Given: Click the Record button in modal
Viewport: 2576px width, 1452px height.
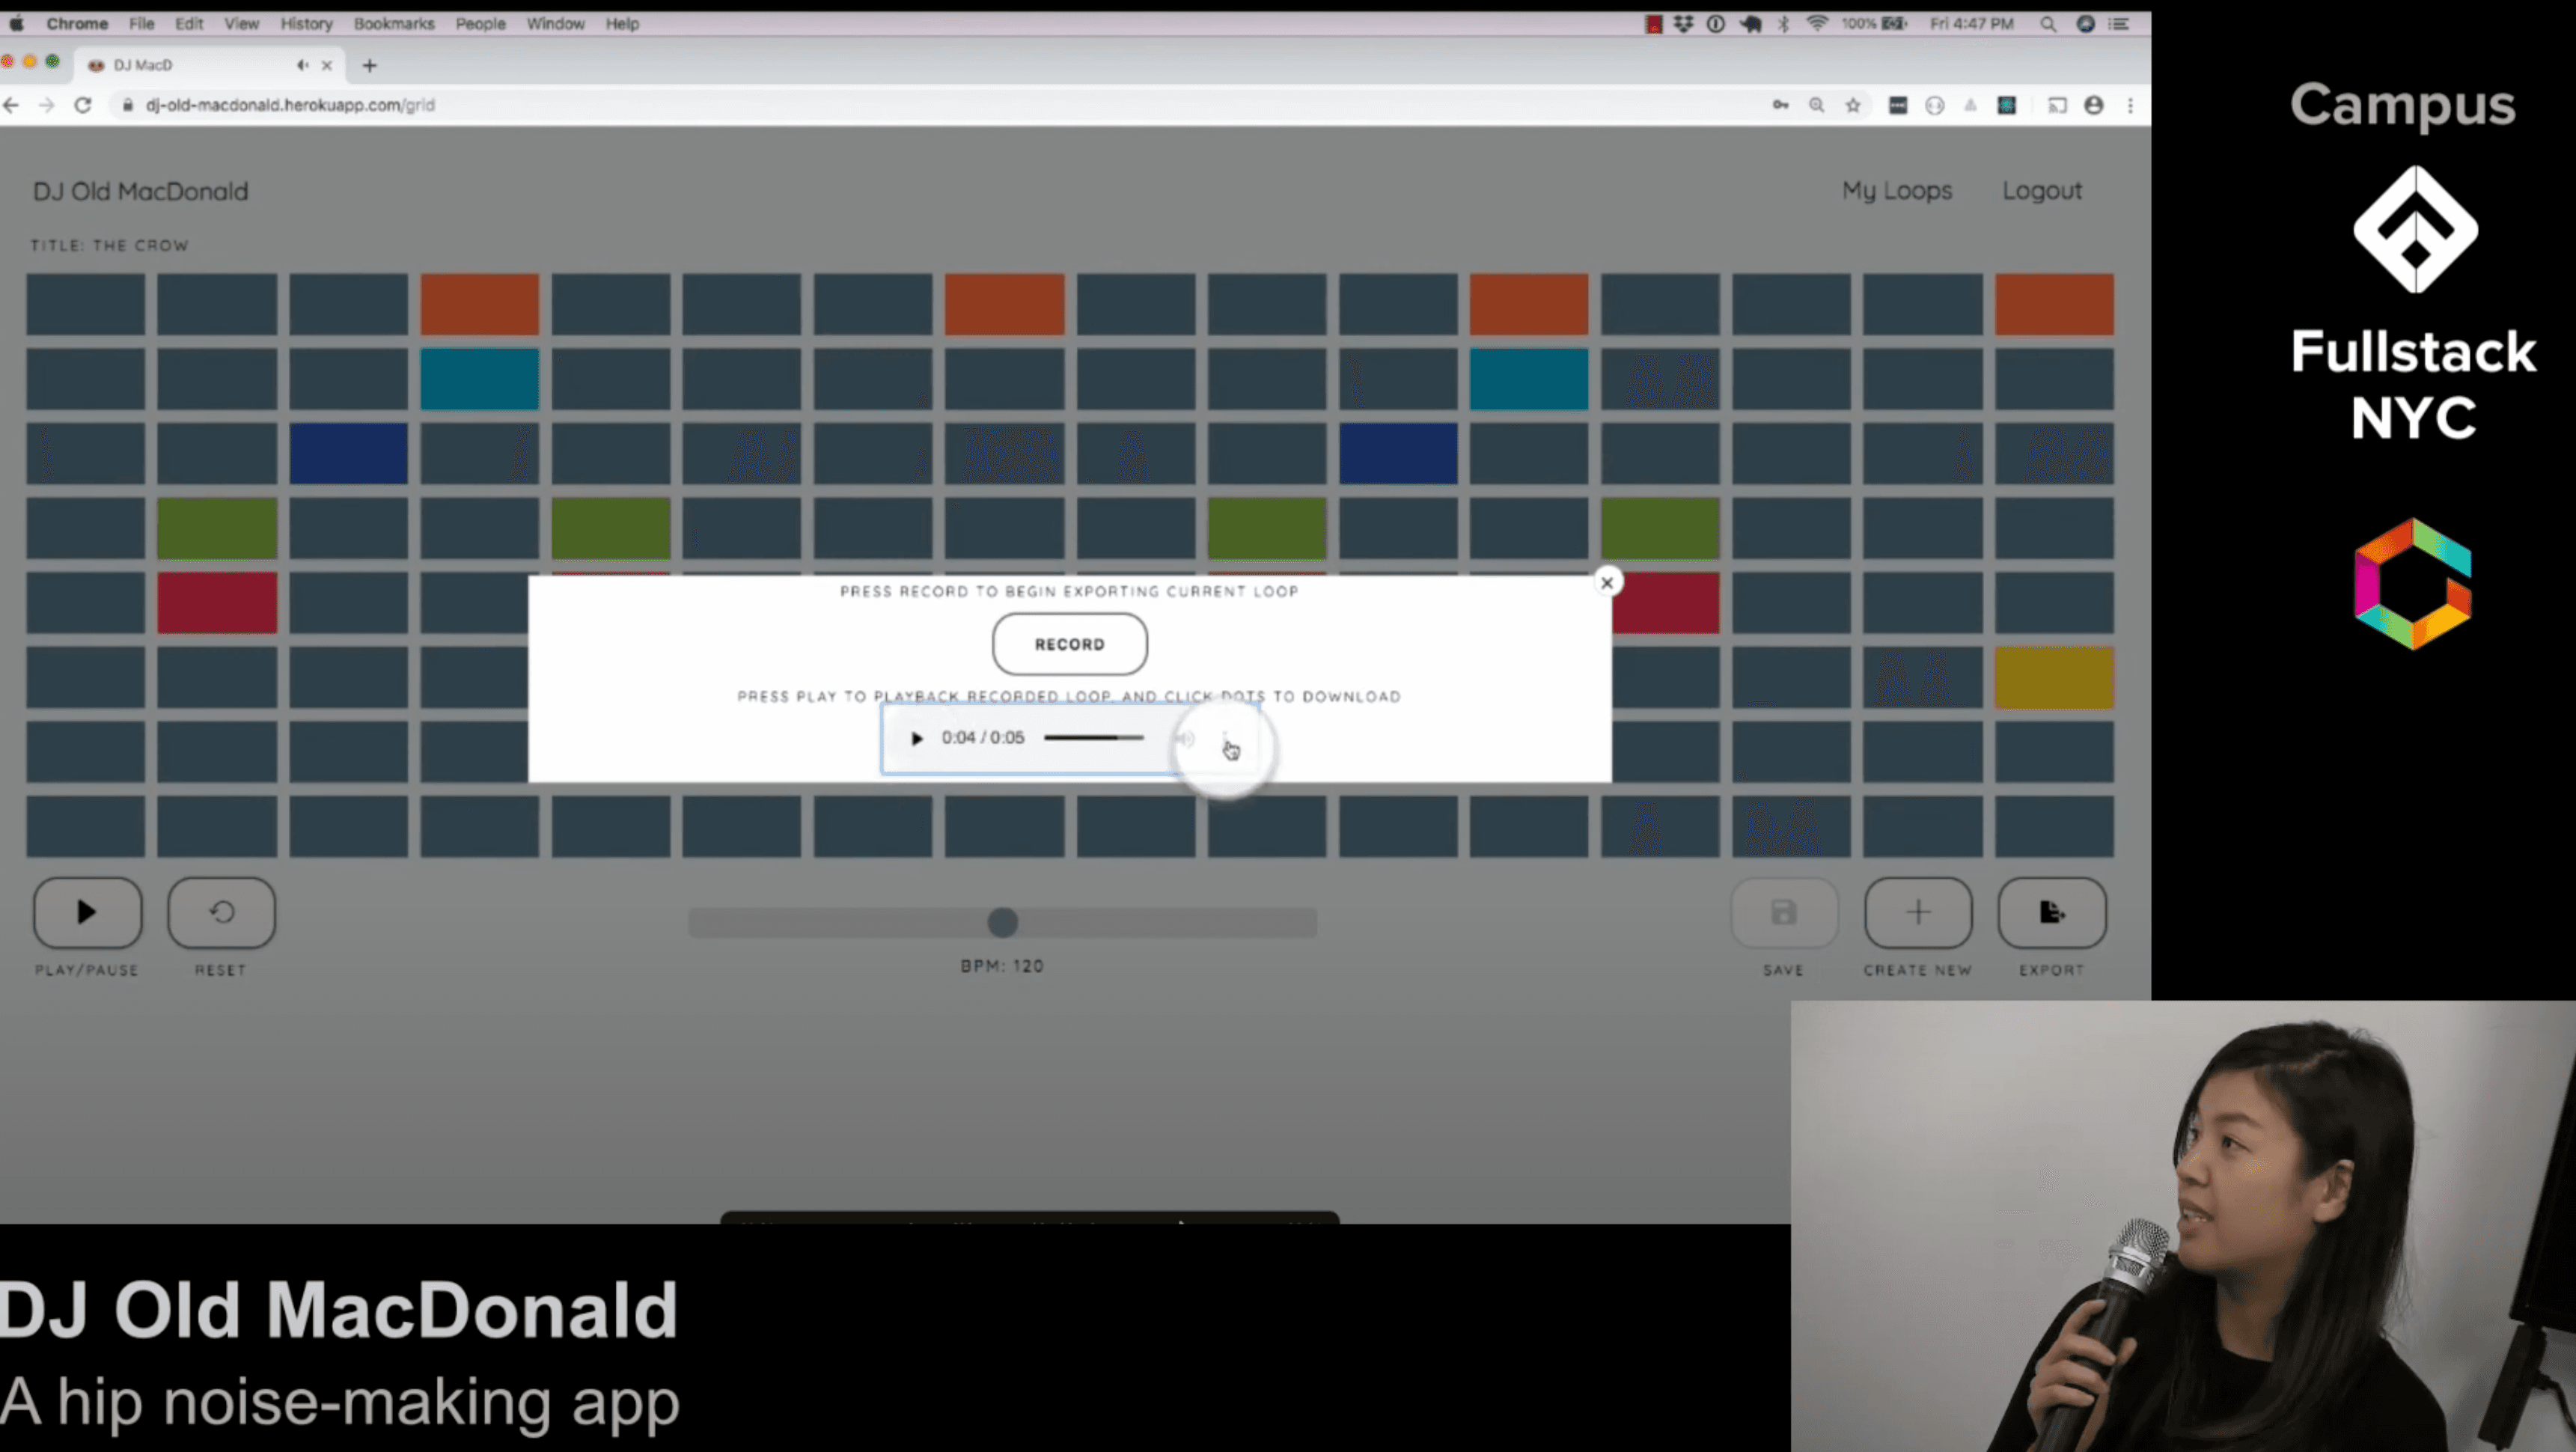Looking at the screenshot, I should pos(1070,644).
